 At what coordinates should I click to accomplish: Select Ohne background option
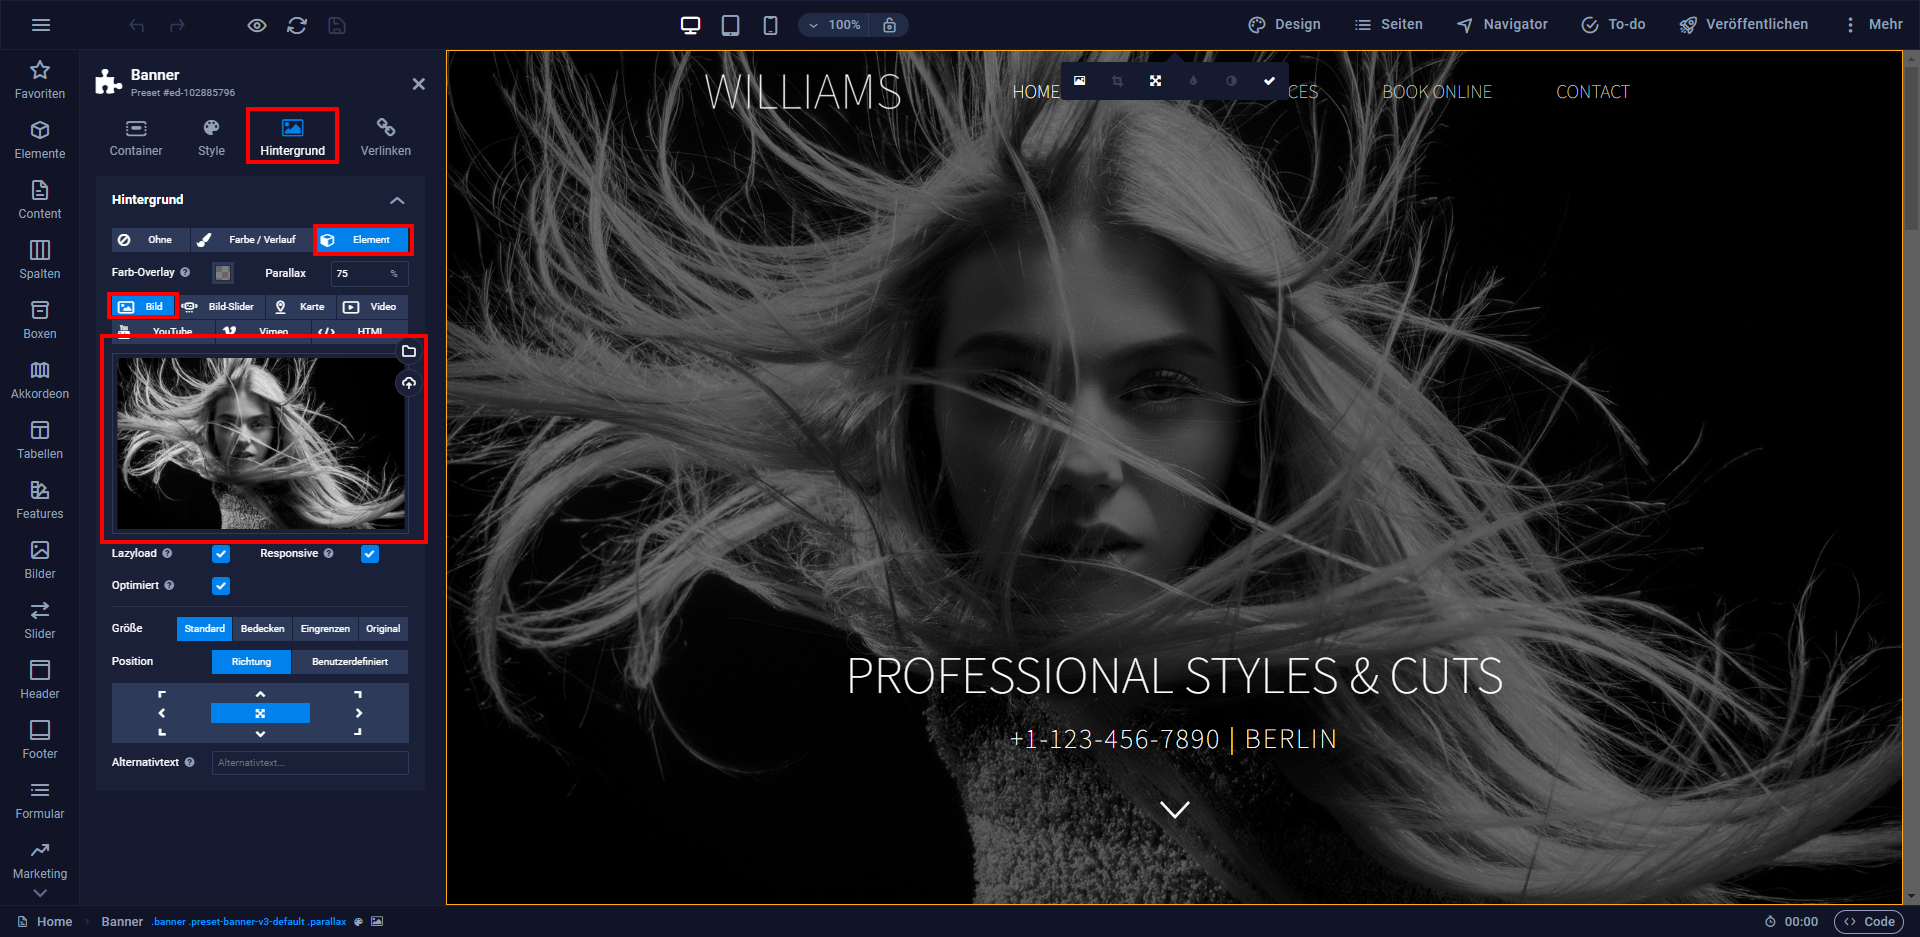point(150,240)
